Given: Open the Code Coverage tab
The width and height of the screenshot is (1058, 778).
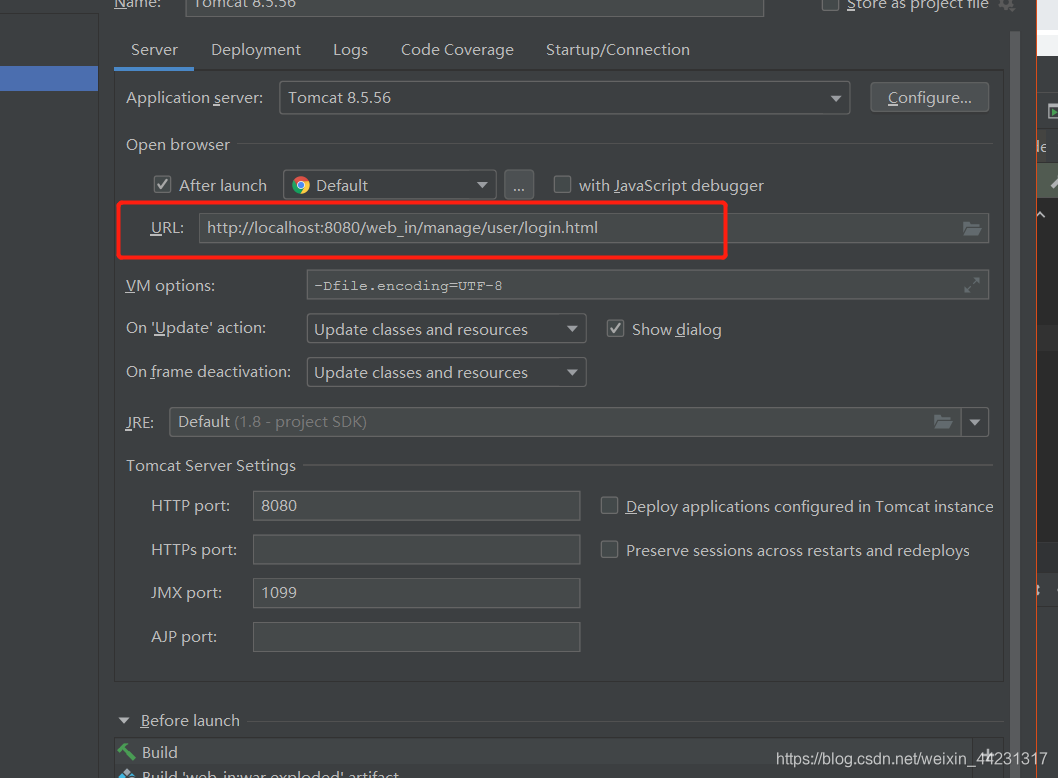Looking at the screenshot, I should [457, 50].
